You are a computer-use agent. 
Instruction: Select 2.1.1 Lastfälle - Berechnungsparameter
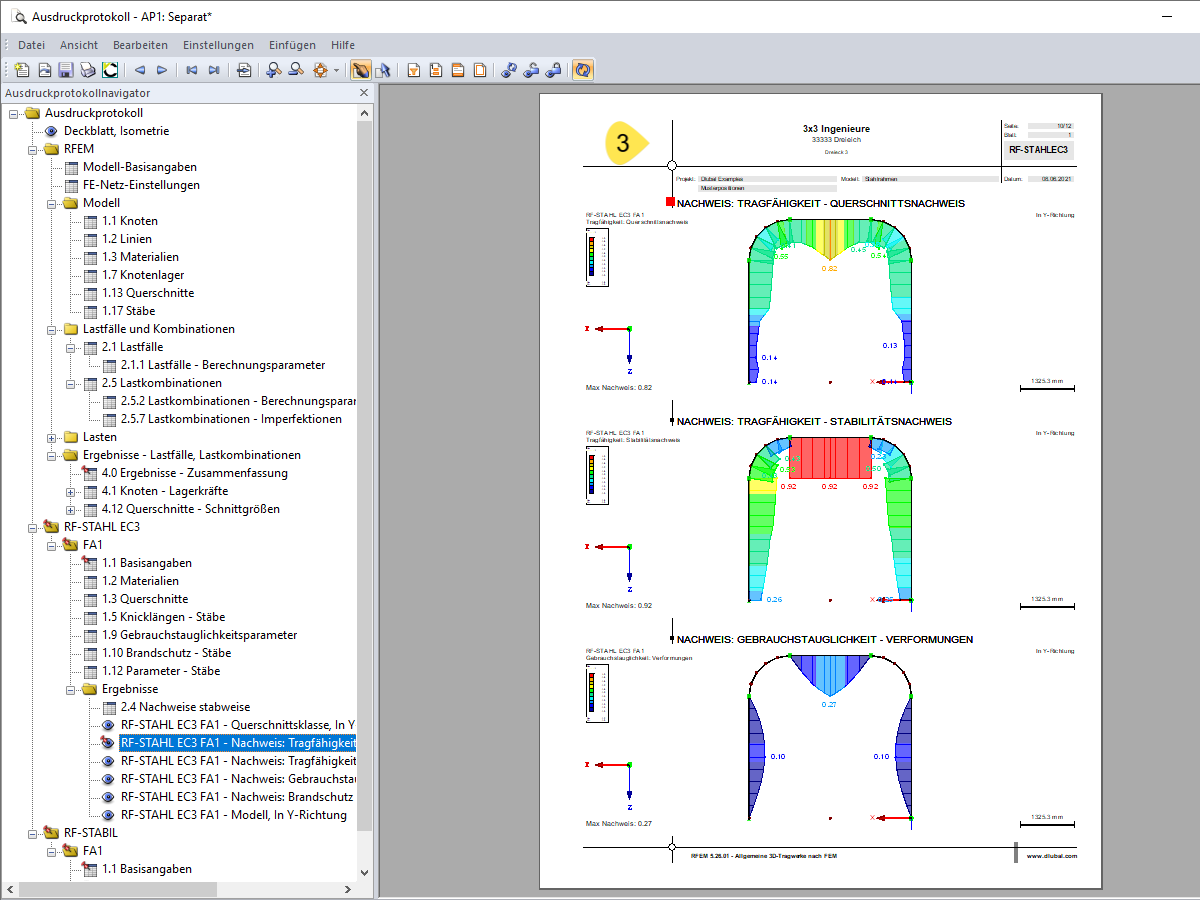(x=223, y=365)
